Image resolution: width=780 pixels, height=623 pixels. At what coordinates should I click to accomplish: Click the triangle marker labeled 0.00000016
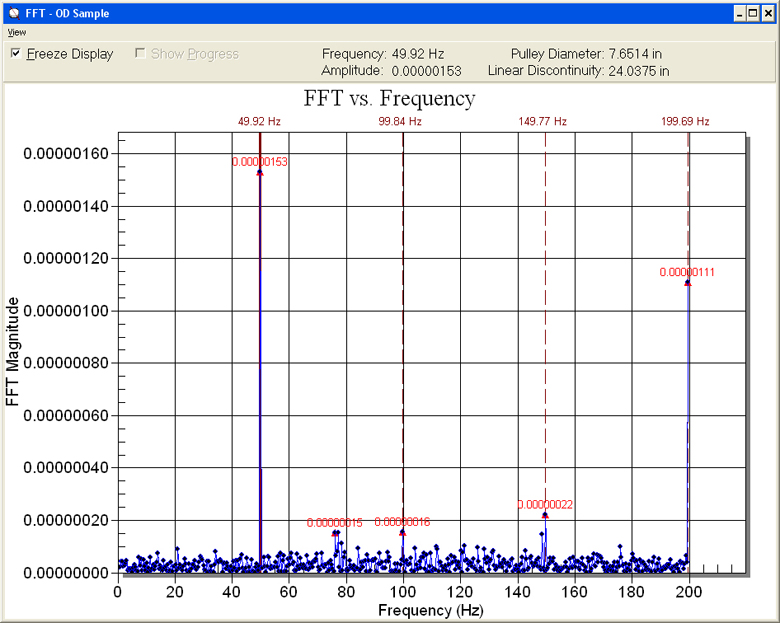pyautogui.click(x=403, y=532)
